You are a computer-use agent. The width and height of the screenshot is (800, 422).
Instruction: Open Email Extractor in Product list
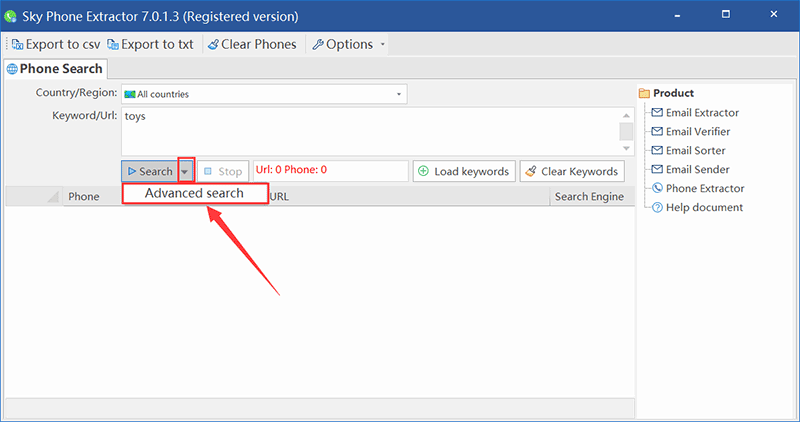pyautogui.click(x=702, y=112)
